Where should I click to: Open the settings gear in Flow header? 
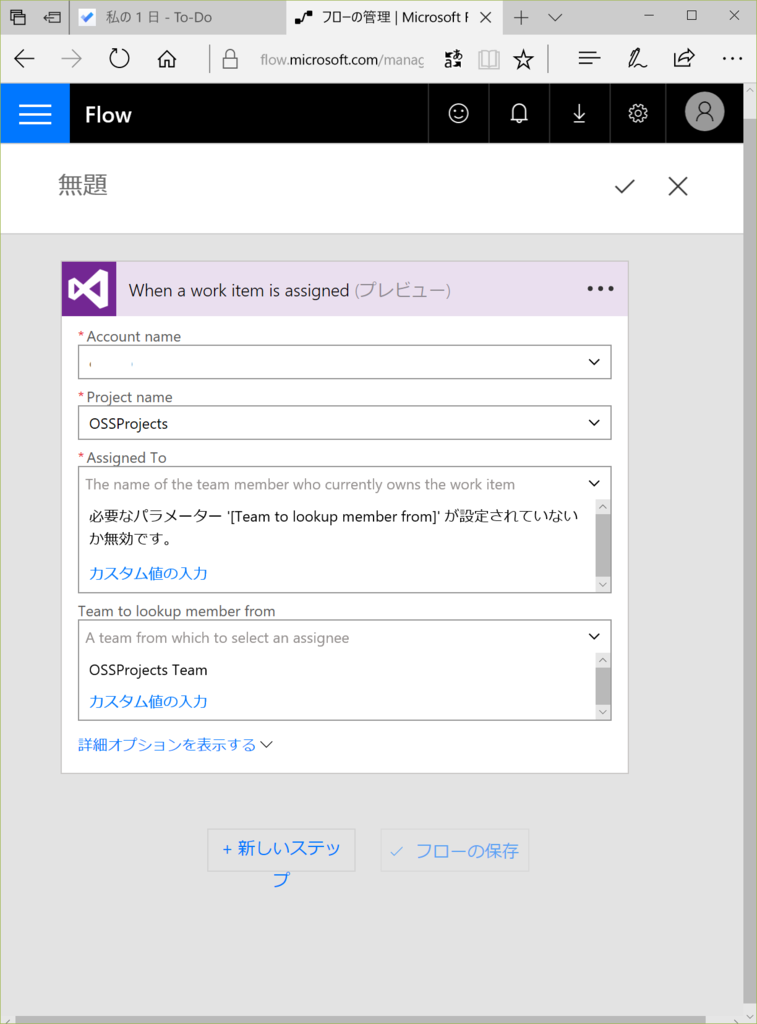pos(638,114)
